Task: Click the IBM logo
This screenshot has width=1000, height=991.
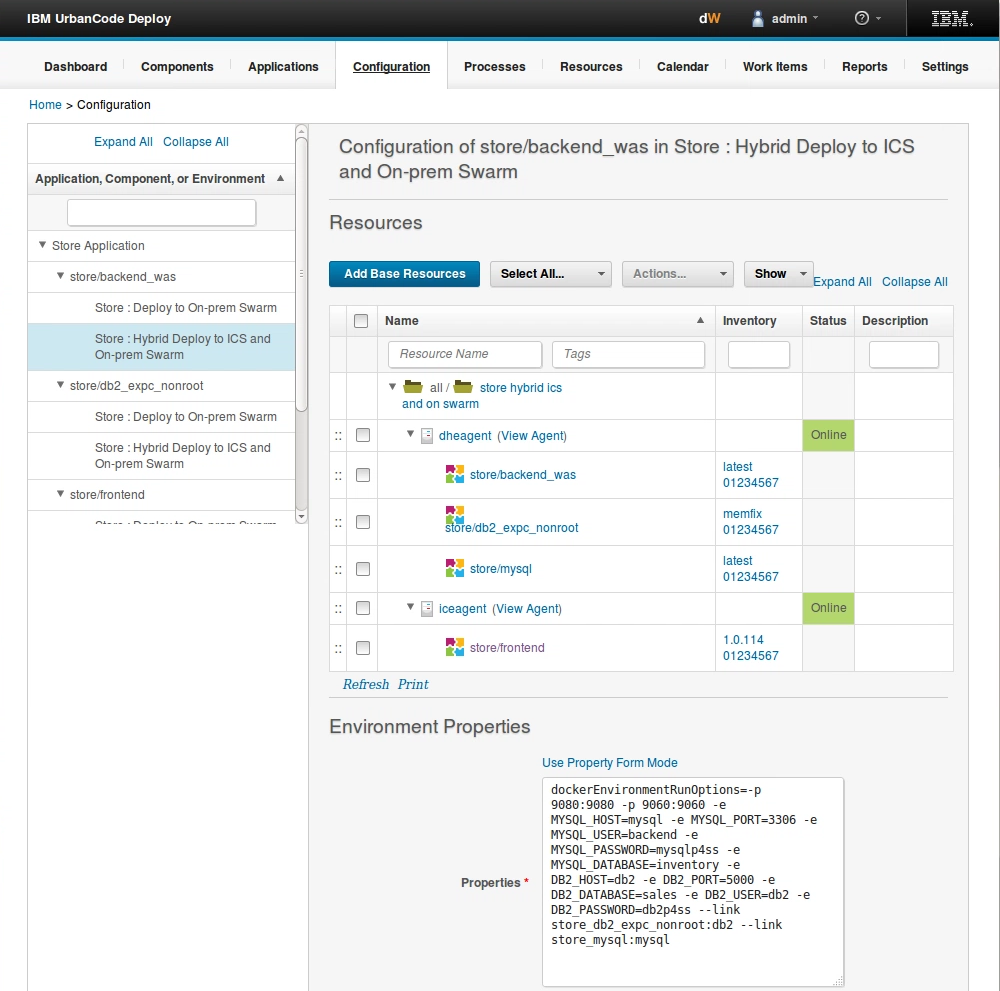Action: click(952, 18)
